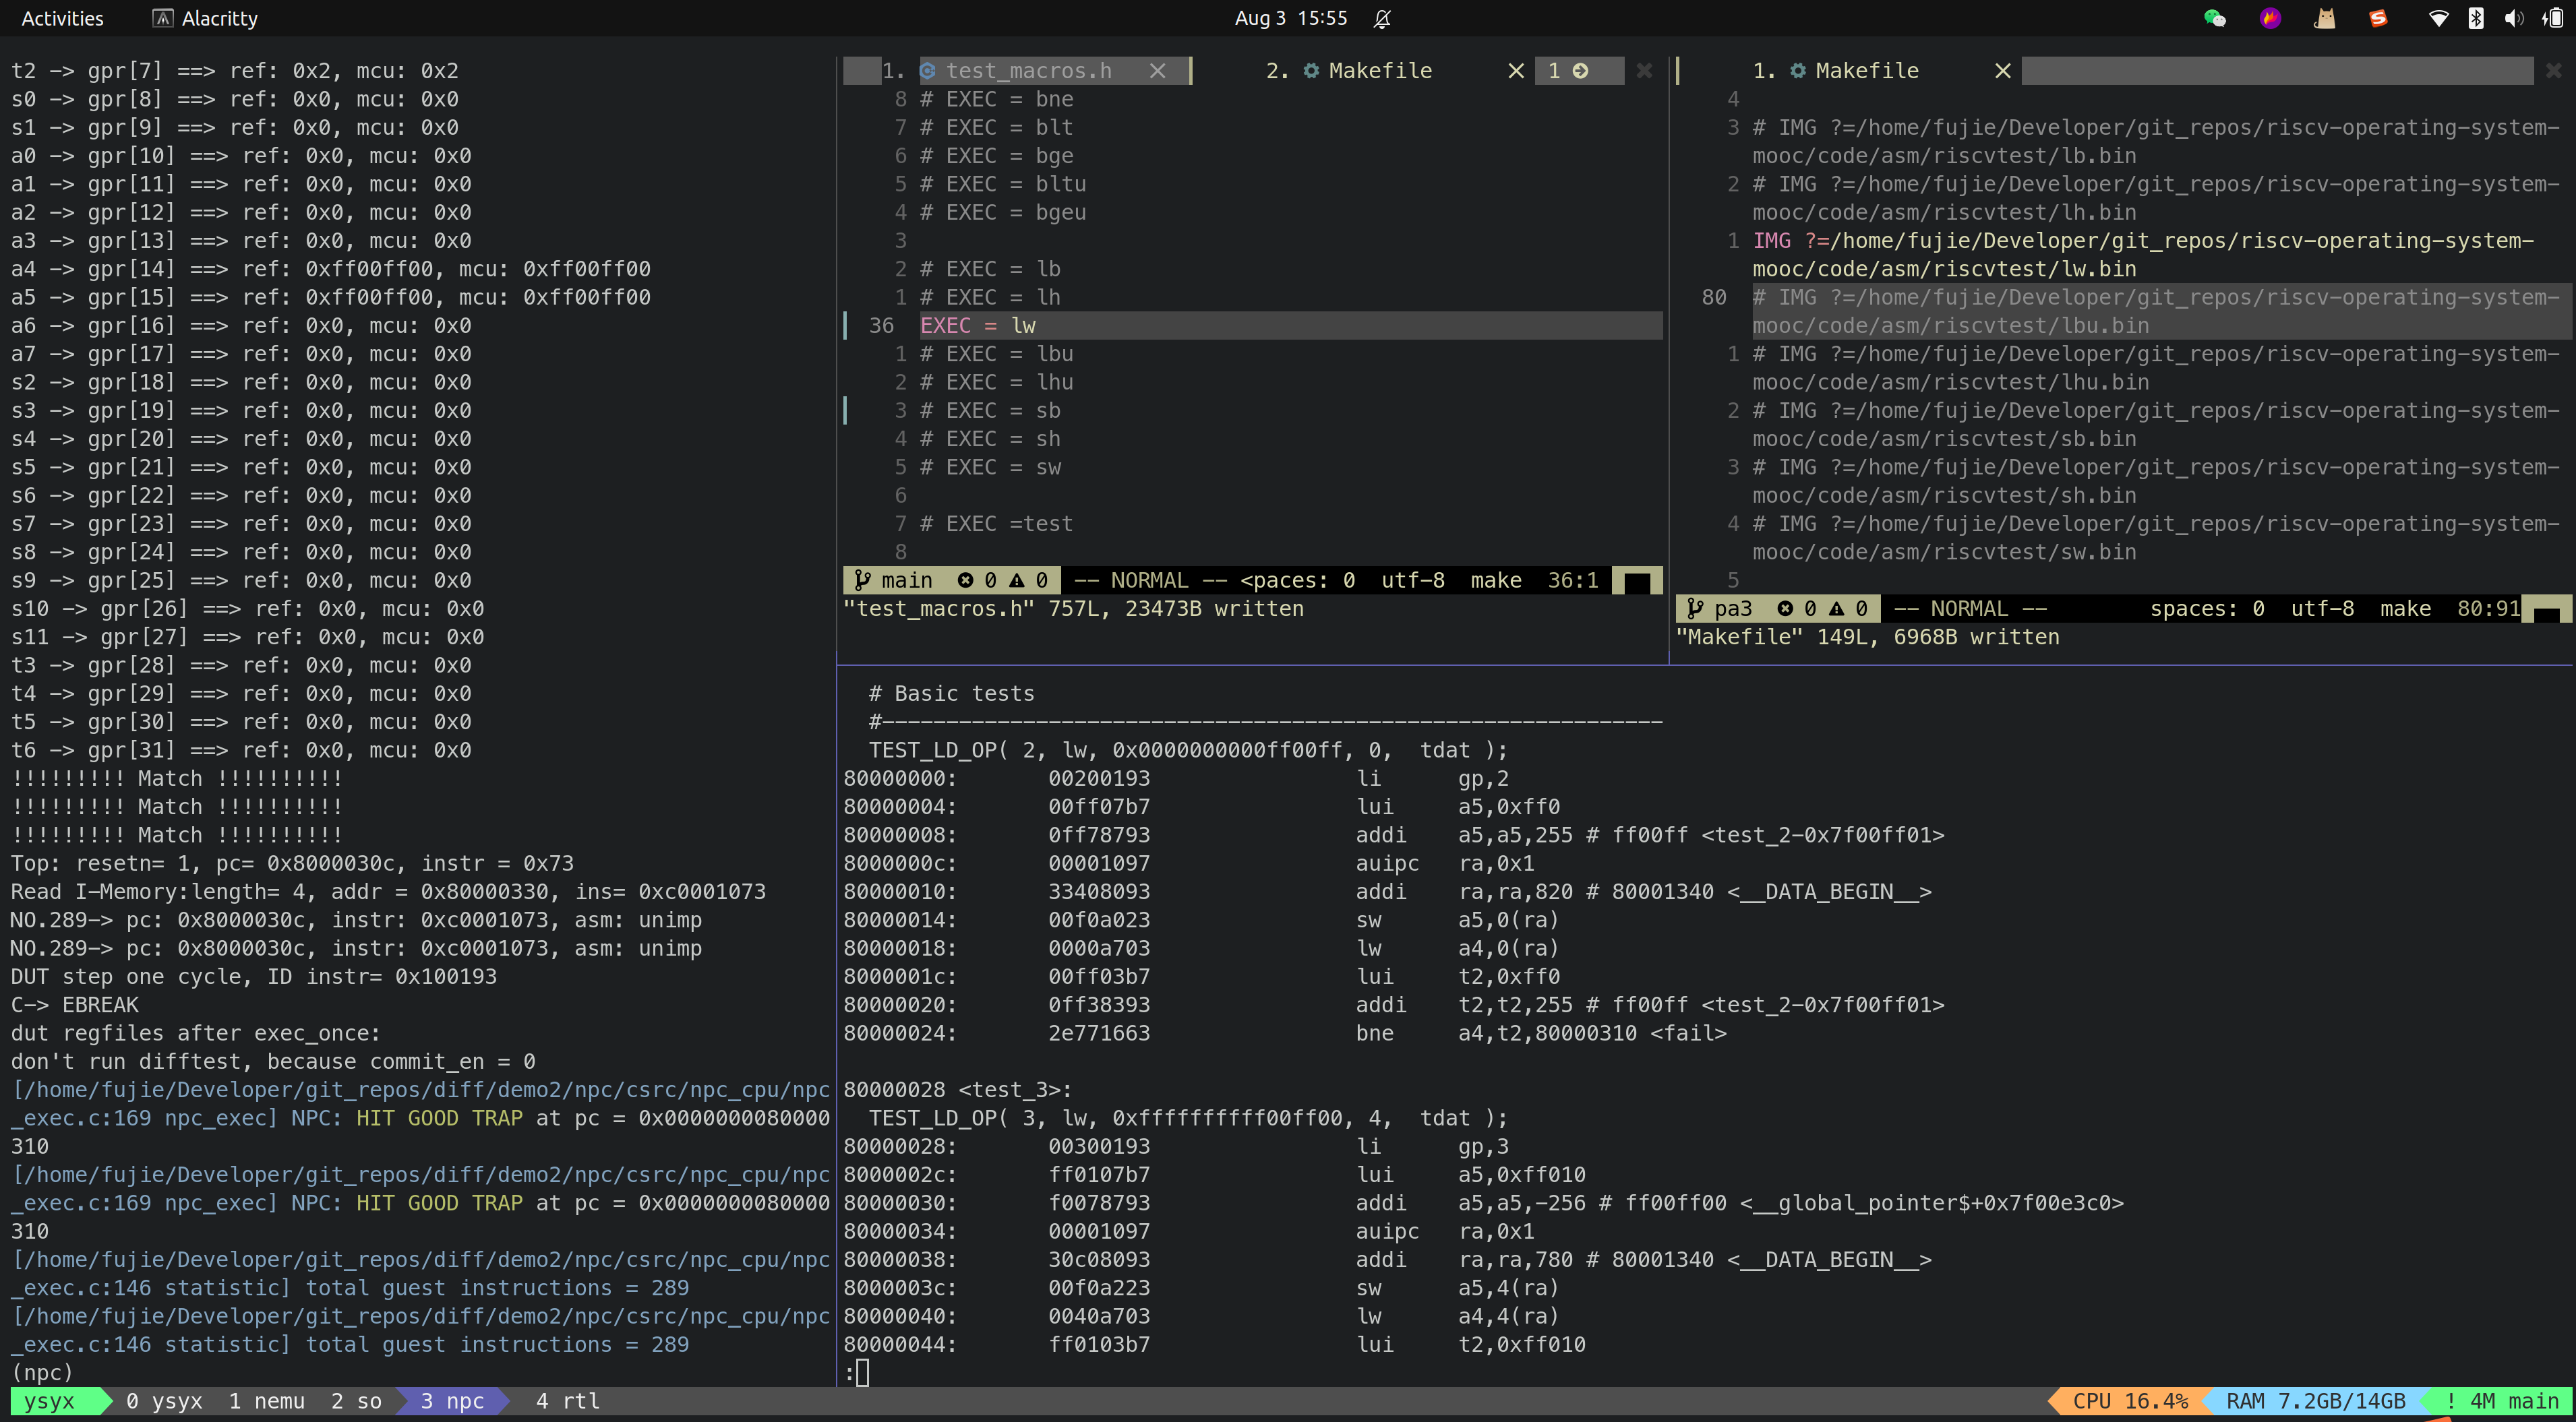2576x1422 pixels.
Task: Click the warning count icon in left statusline
Action: pyautogui.click(x=1017, y=580)
